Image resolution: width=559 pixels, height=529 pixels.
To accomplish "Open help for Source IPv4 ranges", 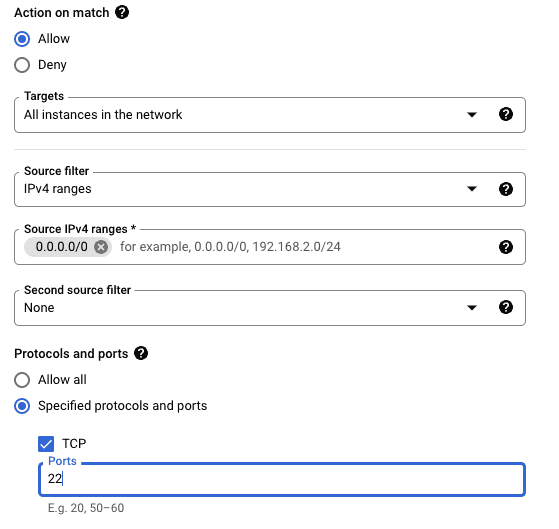I will click(x=506, y=247).
